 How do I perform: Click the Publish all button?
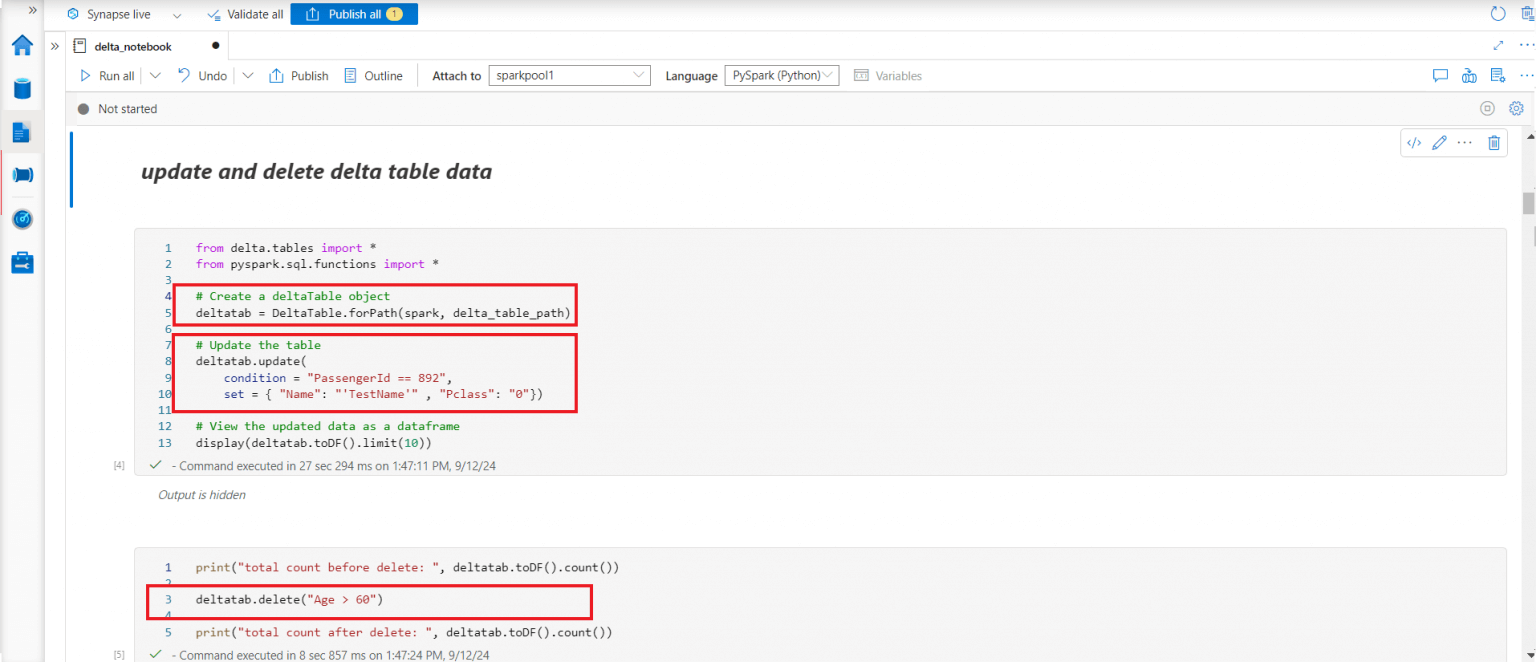tap(354, 15)
